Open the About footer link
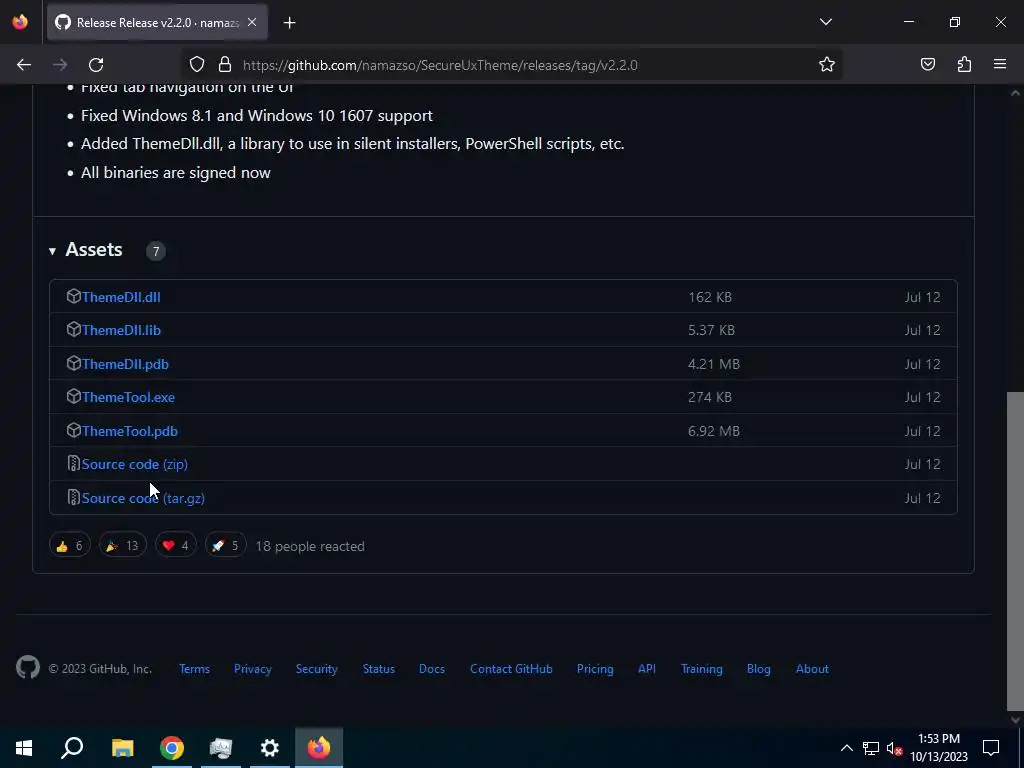Screen dimensions: 1024x768 coord(812,669)
